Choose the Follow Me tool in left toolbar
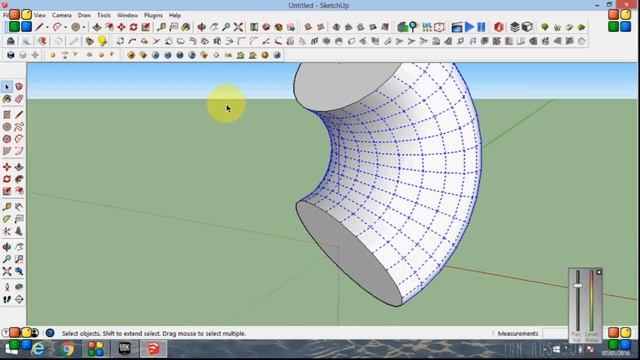The width and height of the screenshot is (640, 360). pyautogui.click(x=19, y=179)
